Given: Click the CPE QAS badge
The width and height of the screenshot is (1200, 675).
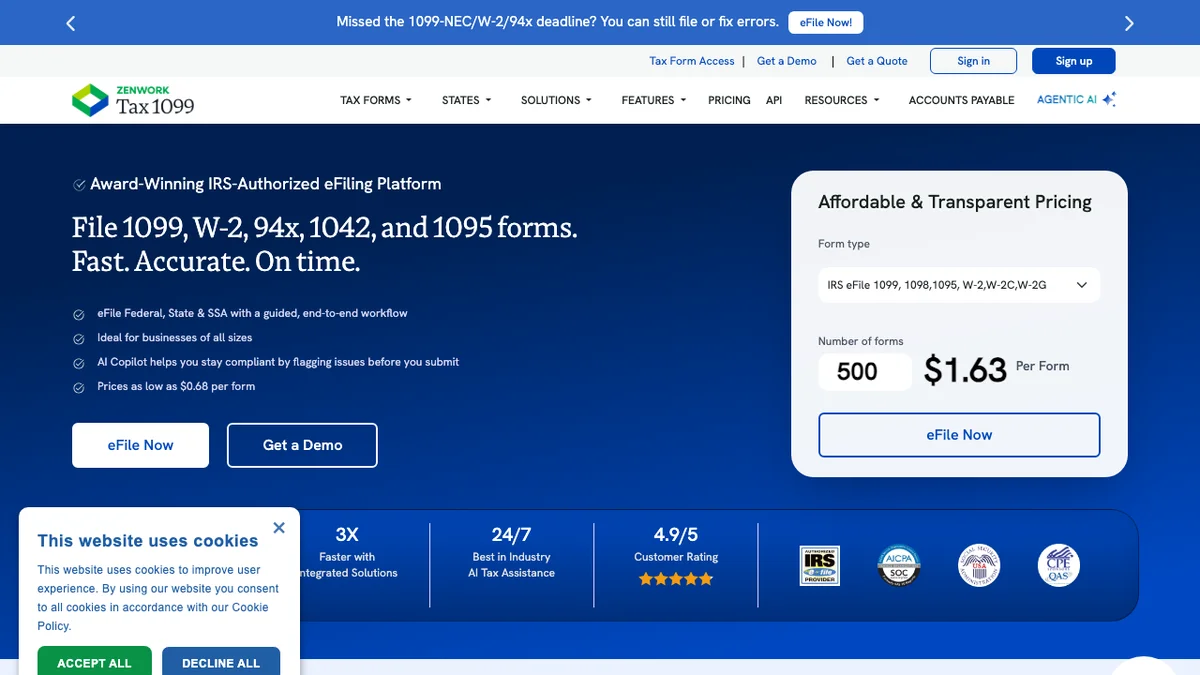Looking at the screenshot, I should [1059, 565].
